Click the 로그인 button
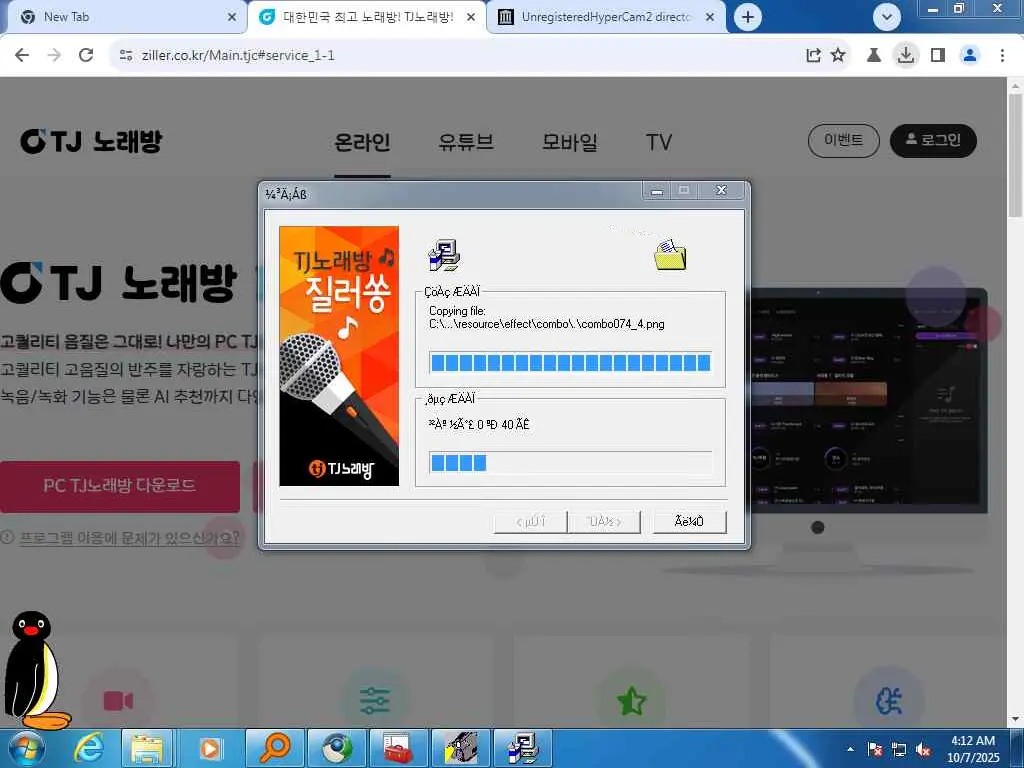The image size is (1024, 768). click(933, 140)
